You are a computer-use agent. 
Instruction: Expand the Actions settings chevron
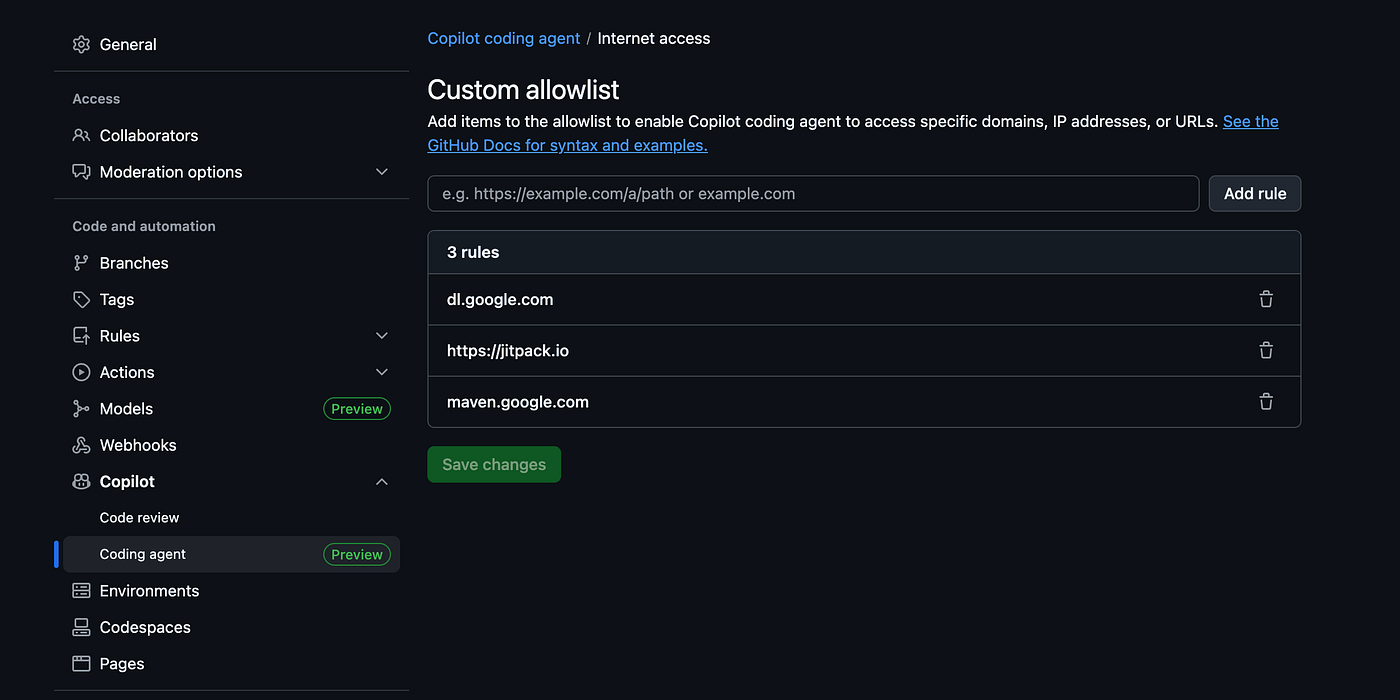[x=381, y=372]
